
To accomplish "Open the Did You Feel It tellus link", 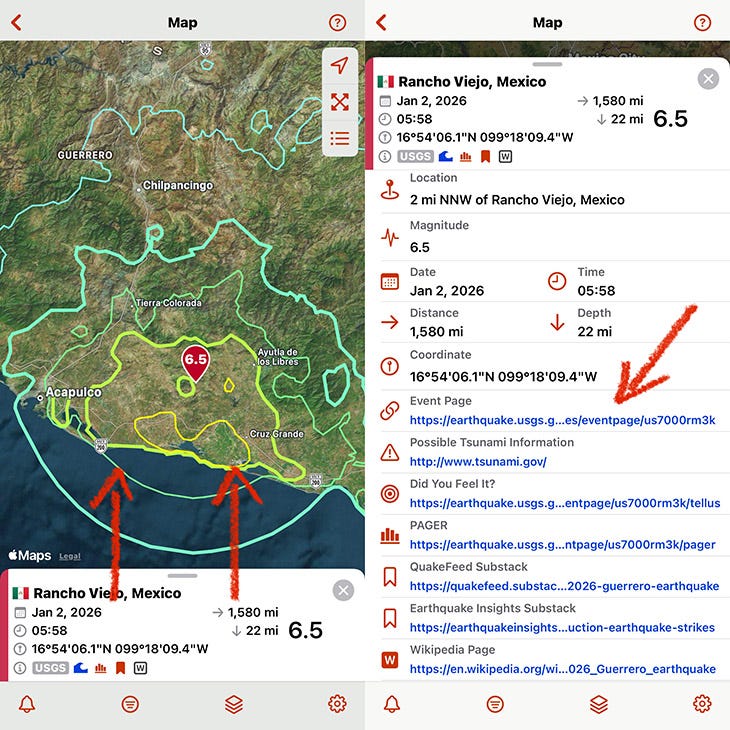I will tap(565, 503).
